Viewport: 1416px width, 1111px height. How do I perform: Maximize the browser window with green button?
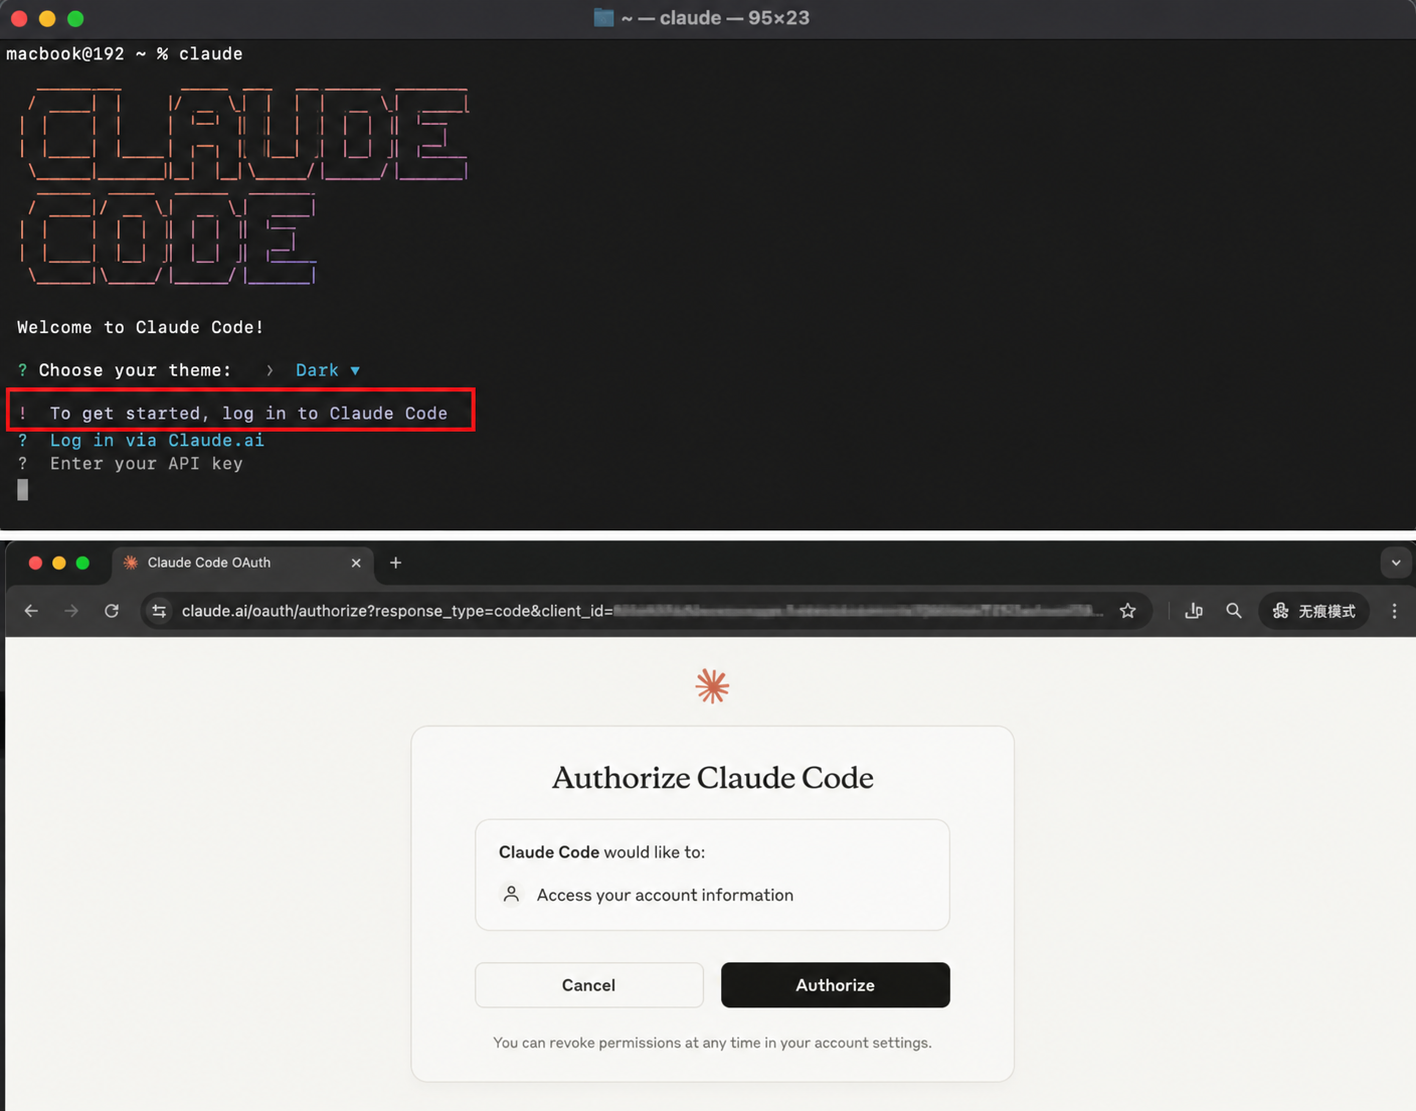(83, 563)
